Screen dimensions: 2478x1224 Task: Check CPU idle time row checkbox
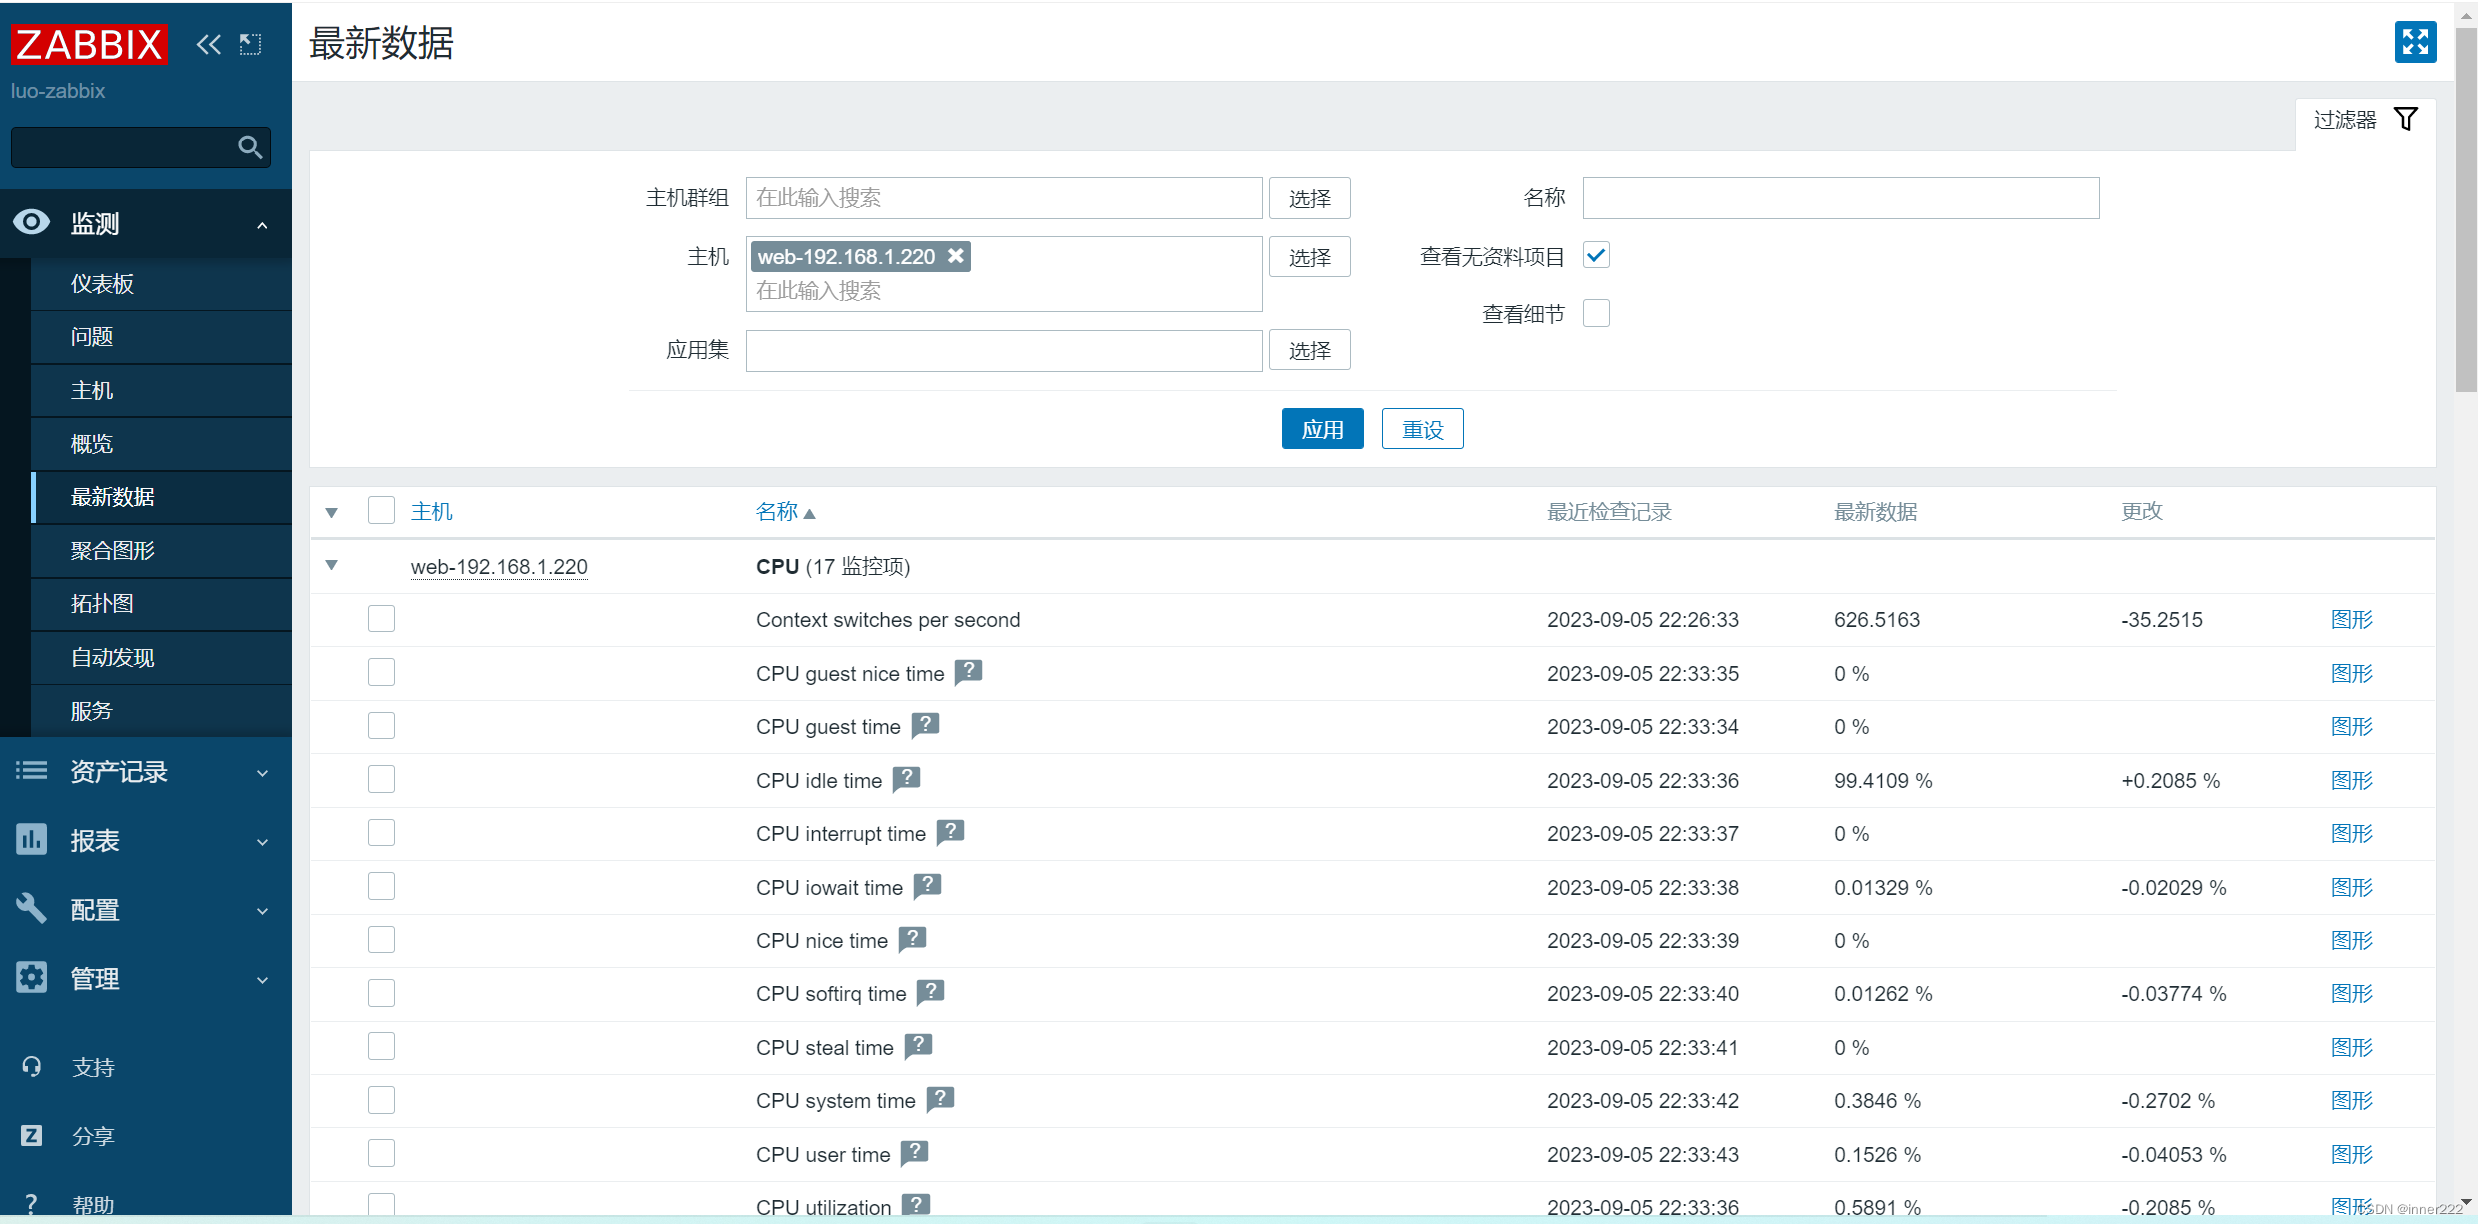point(381,779)
